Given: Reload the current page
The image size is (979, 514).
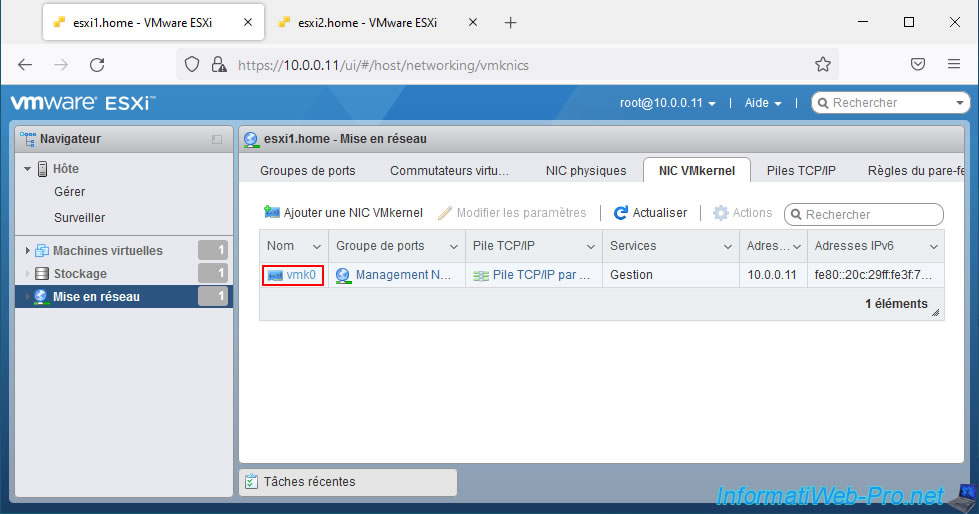Looking at the screenshot, I should (97, 64).
